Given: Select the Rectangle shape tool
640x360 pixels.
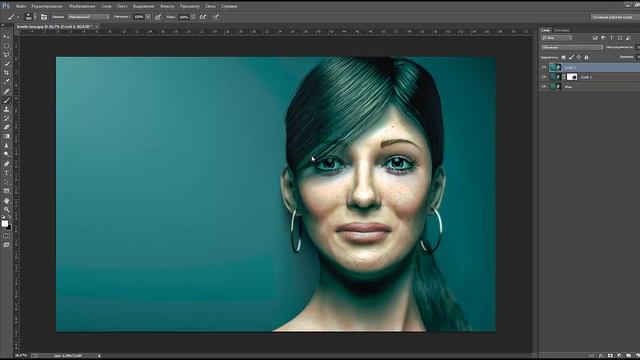Looking at the screenshot, I should [6, 191].
